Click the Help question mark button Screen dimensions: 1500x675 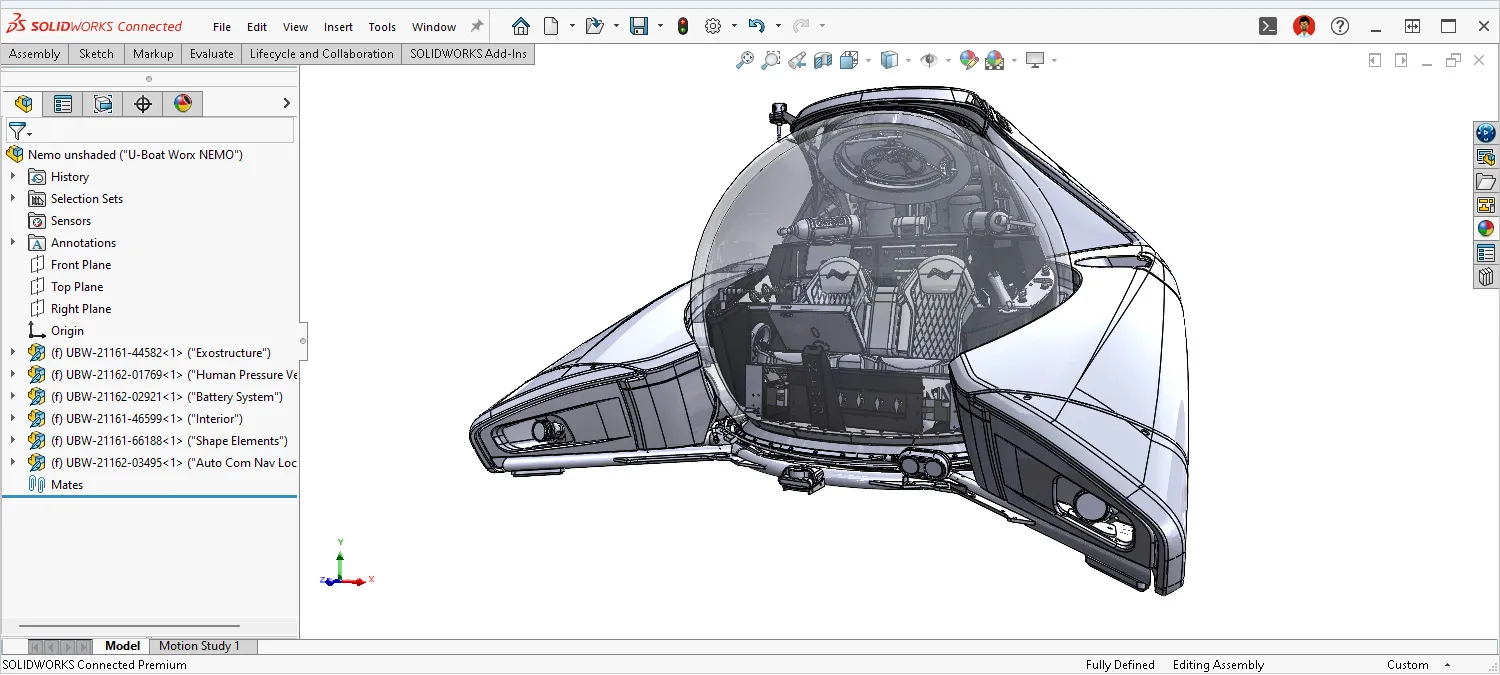[x=1340, y=26]
